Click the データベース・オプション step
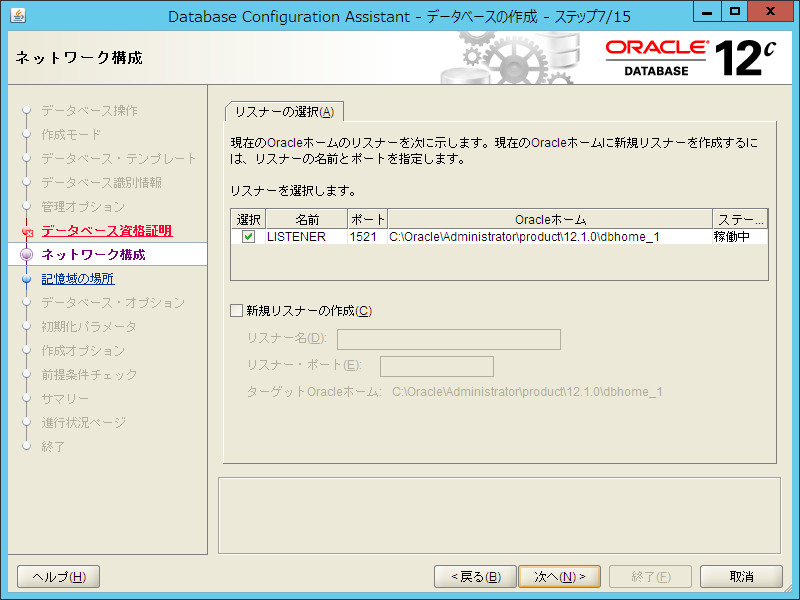 113,303
